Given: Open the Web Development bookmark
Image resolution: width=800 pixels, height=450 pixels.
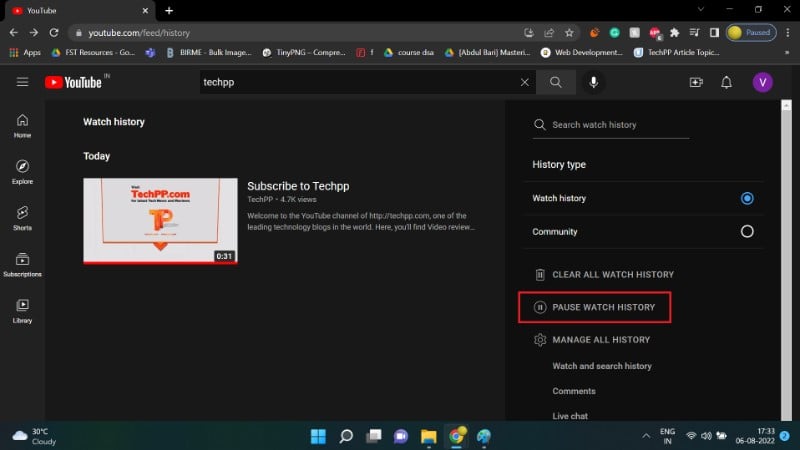Looking at the screenshot, I should [582, 52].
